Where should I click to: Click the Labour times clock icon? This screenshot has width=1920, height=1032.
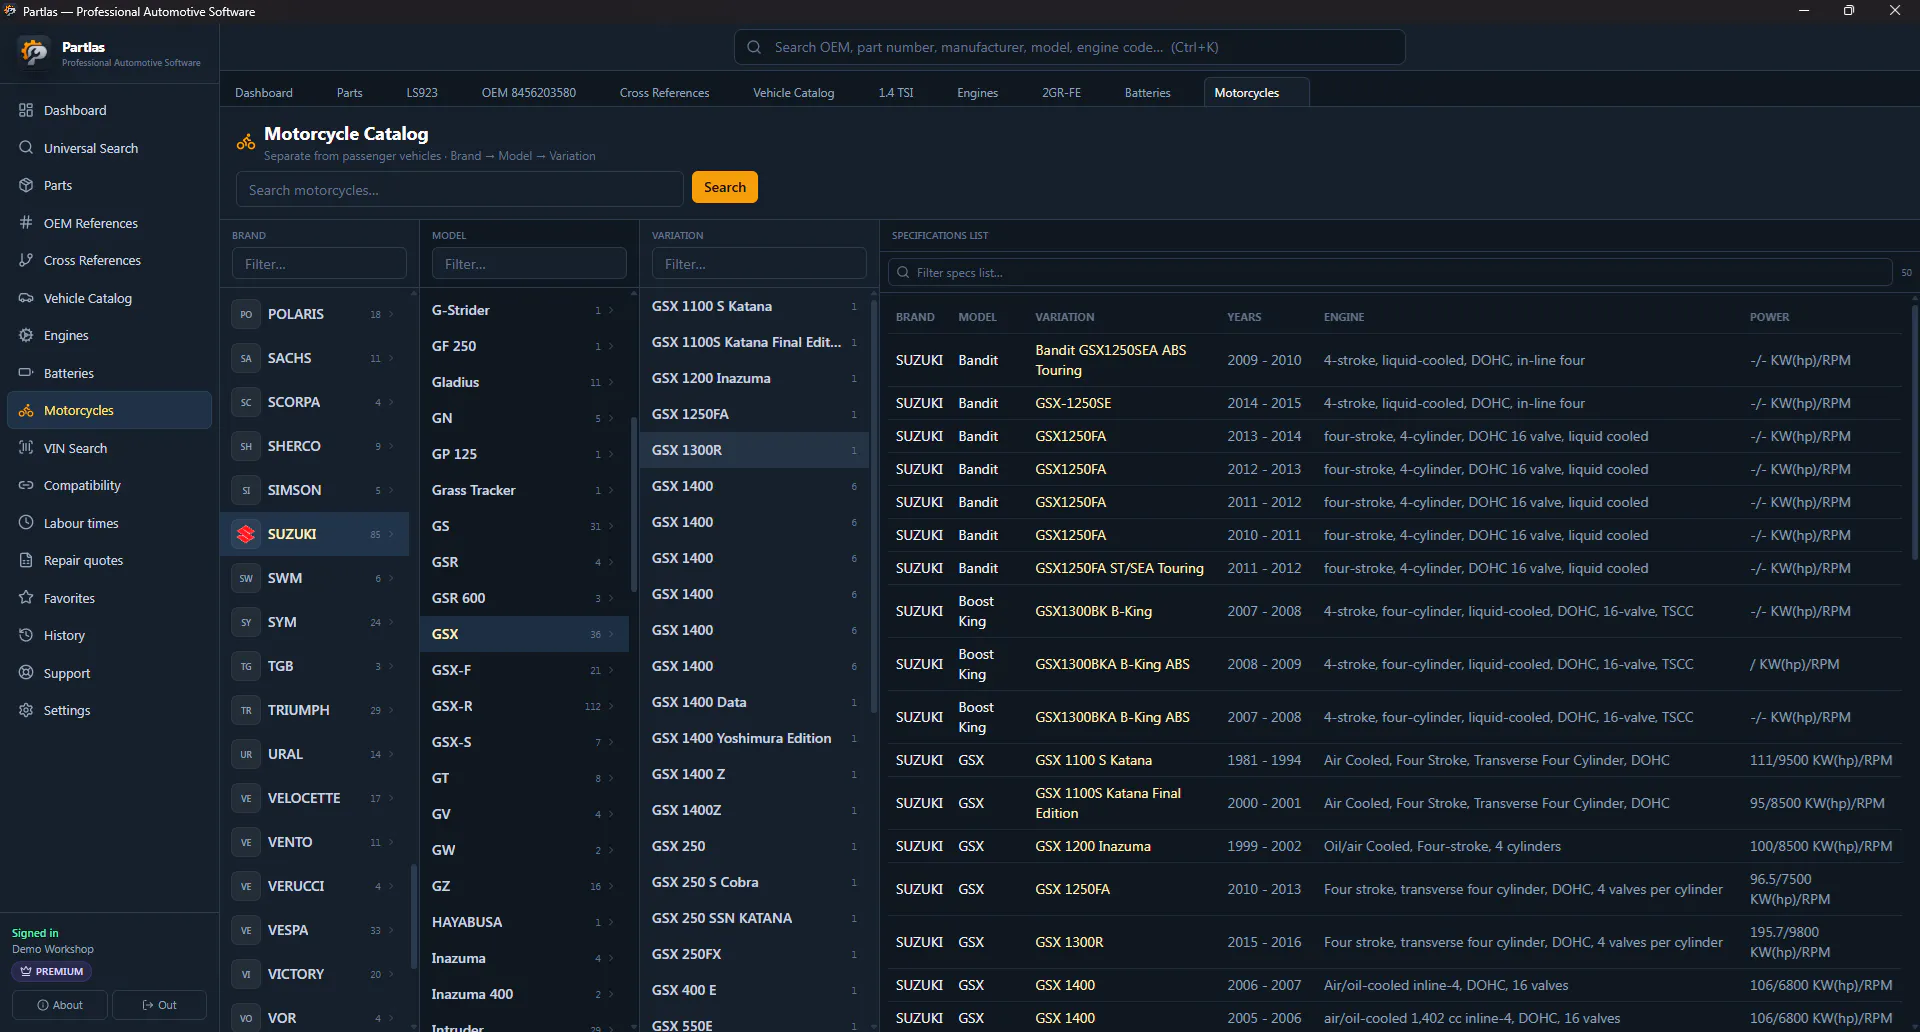[26, 523]
